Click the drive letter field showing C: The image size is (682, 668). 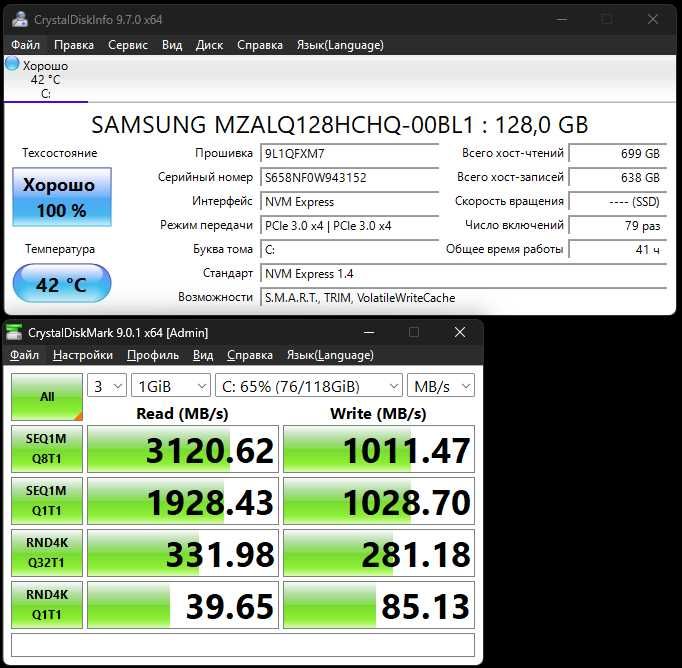(350, 250)
